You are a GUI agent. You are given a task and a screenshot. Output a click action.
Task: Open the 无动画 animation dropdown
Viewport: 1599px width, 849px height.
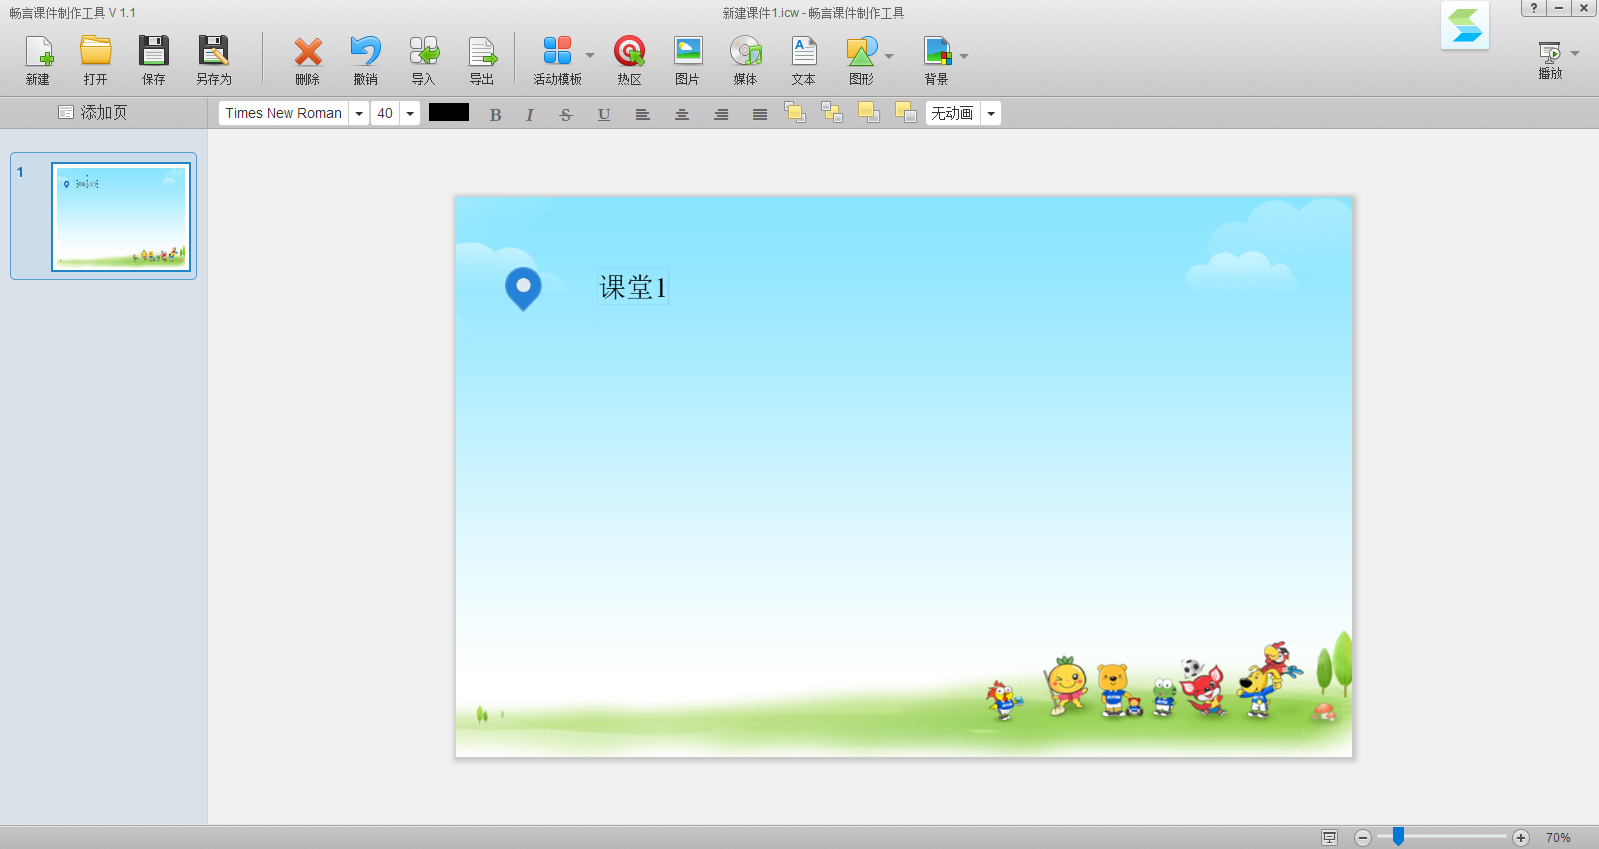991,113
